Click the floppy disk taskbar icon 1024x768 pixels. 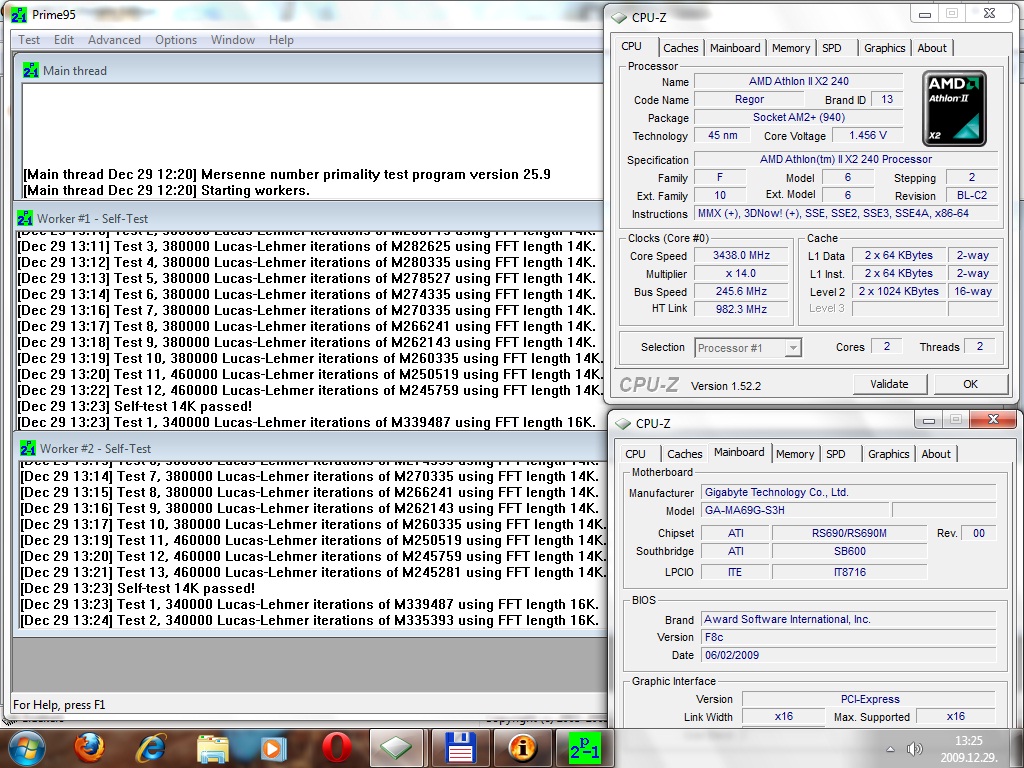coord(460,748)
